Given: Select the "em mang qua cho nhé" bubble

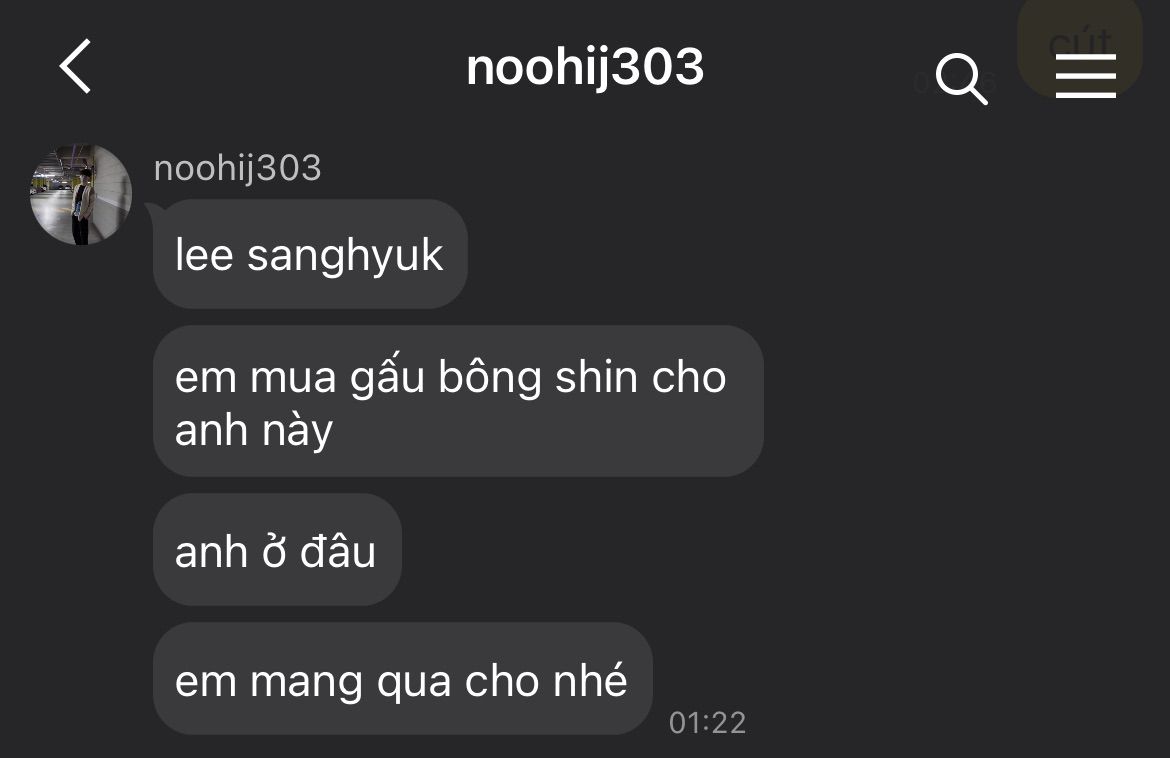Looking at the screenshot, I should pos(402,678).
